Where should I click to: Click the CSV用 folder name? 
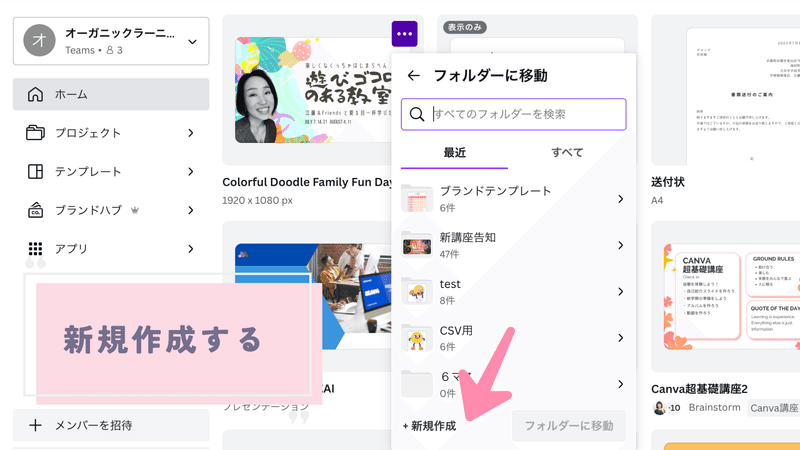(456, 331)
